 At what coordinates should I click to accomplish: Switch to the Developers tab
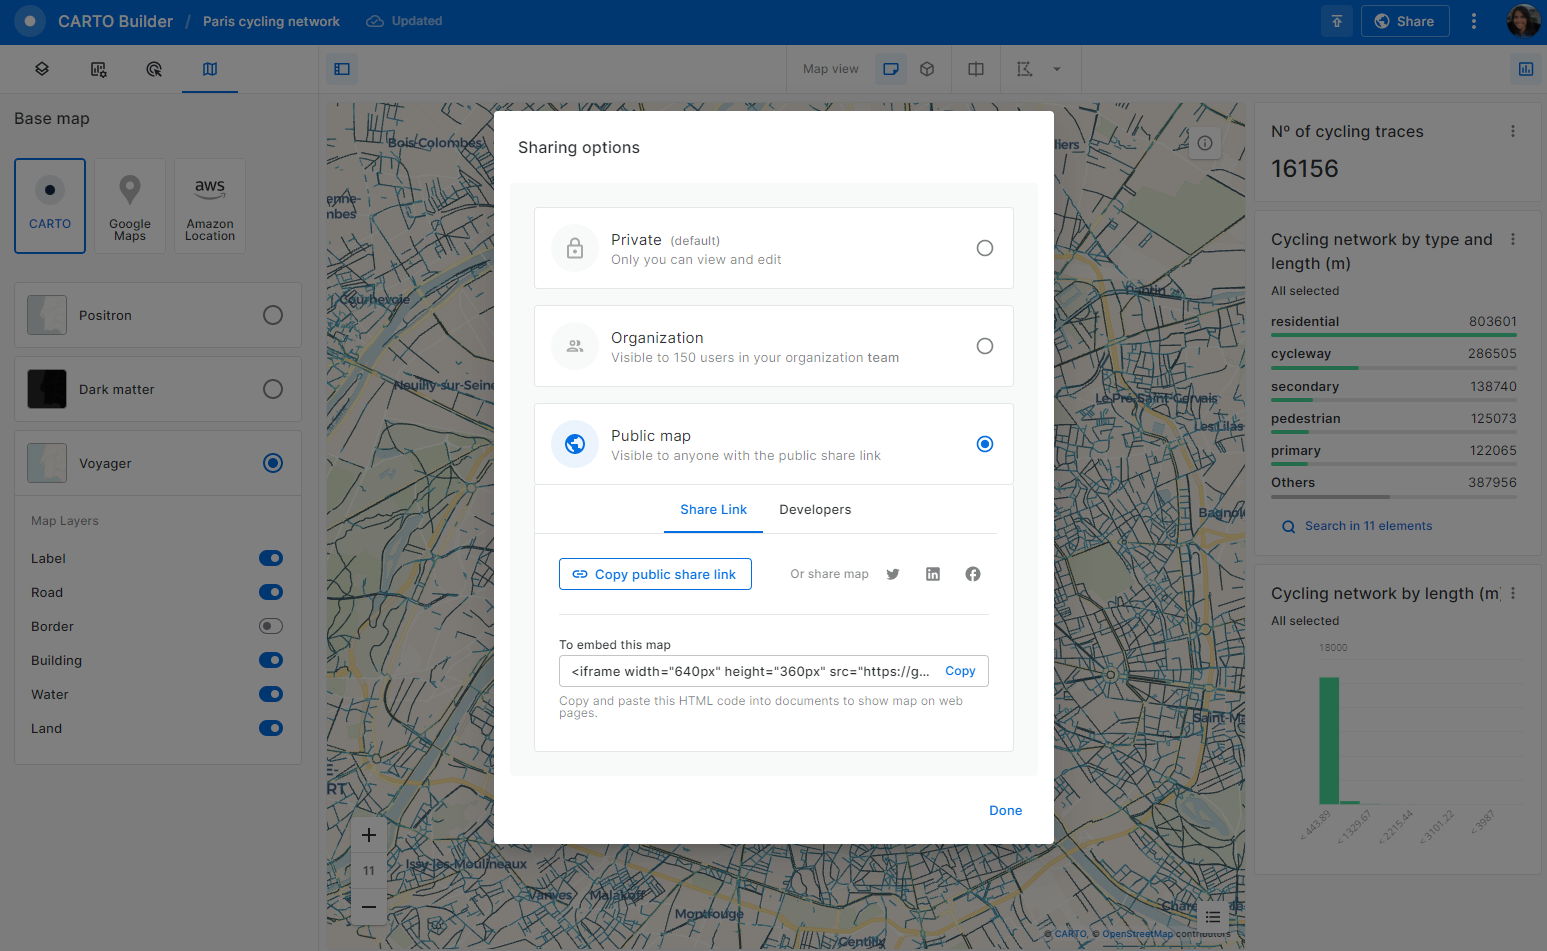click(815, 509)
